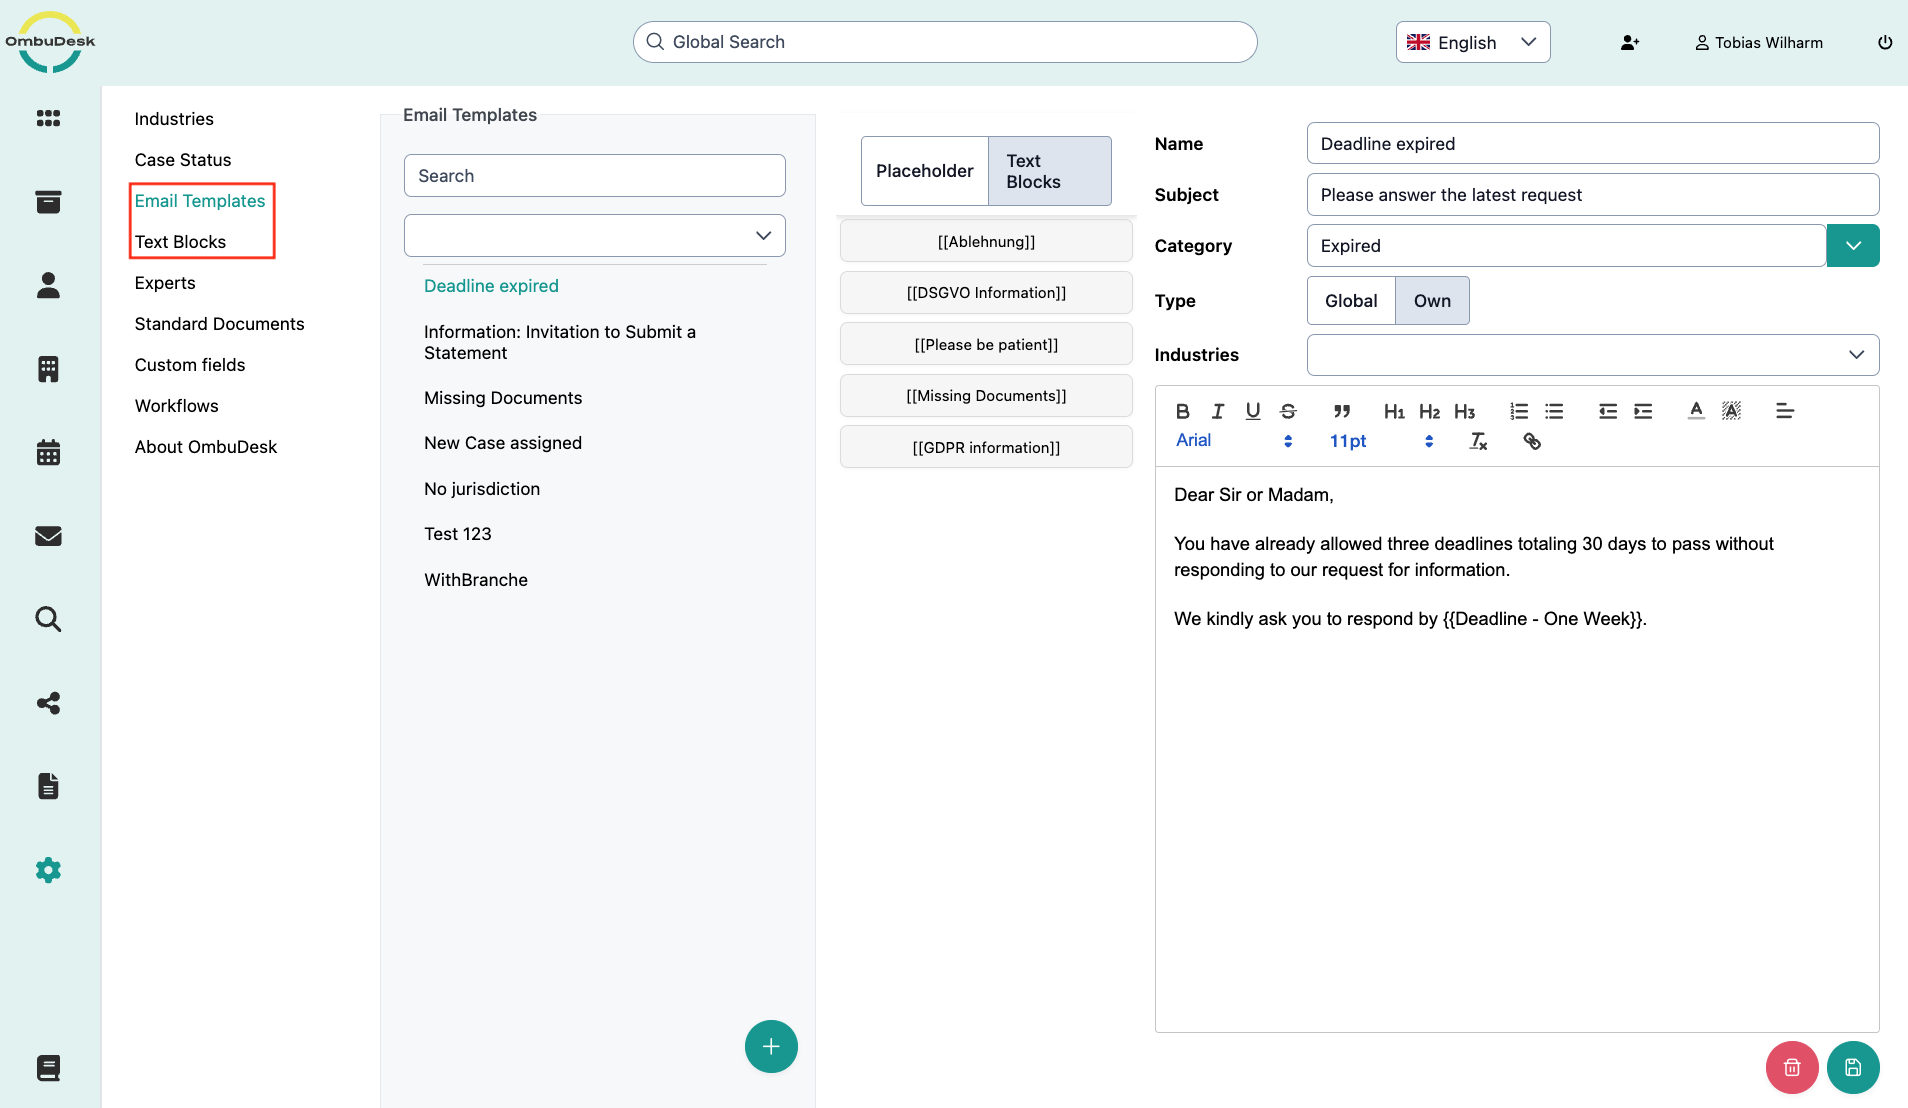Apply Heading 2 style
Image resolution: width=1908 pixels, height=1108 pixels.
pyautogui.click(x=1429, y=411)
